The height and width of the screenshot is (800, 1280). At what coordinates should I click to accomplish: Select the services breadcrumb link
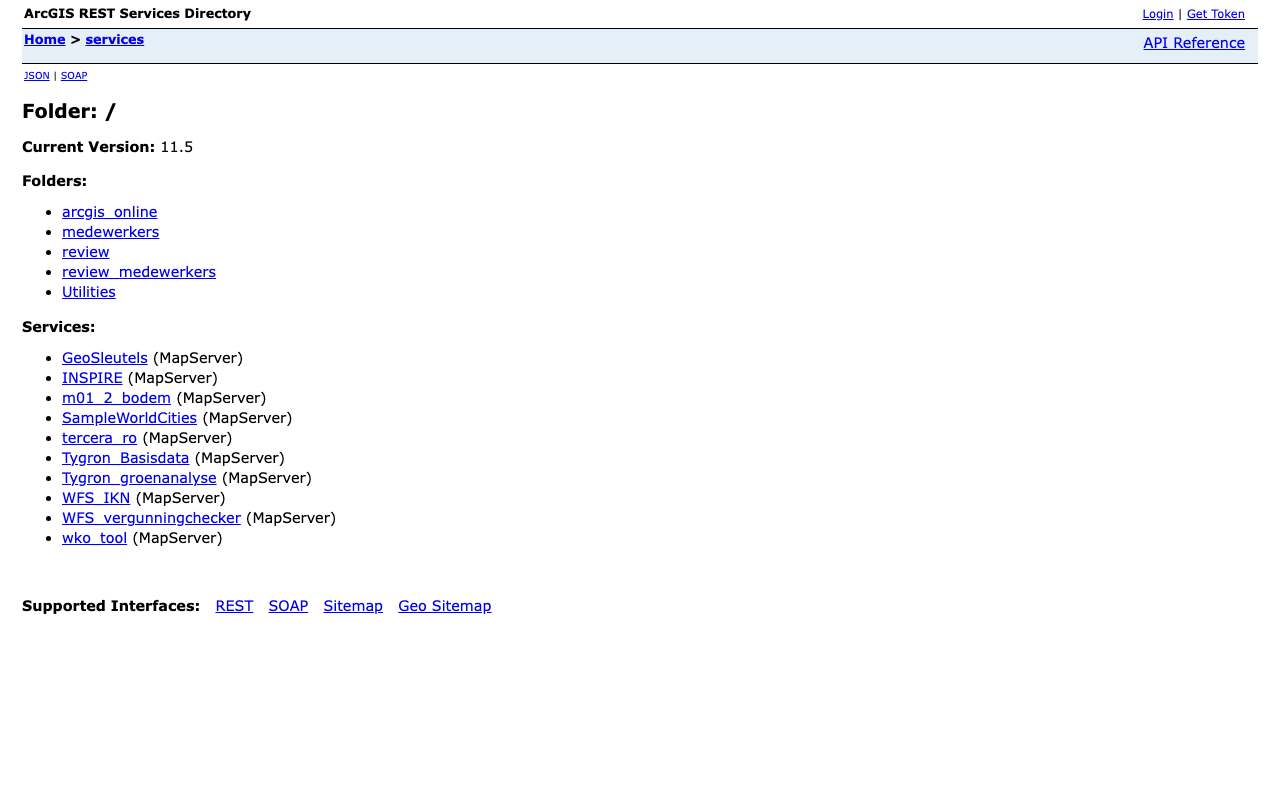114,40
